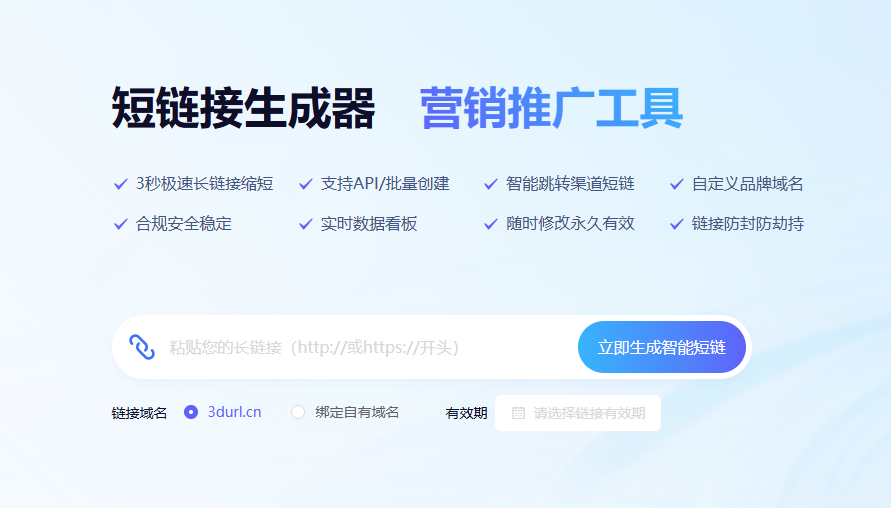This screenshot has width=891, height=508.
Task: Click checkmark icon beside 实时数据看板
Action: [306, 224]
